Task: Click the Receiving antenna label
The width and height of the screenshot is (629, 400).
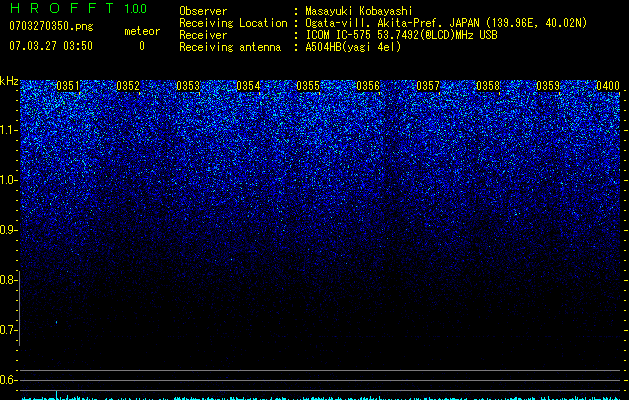Action: [x=230, y=47]
